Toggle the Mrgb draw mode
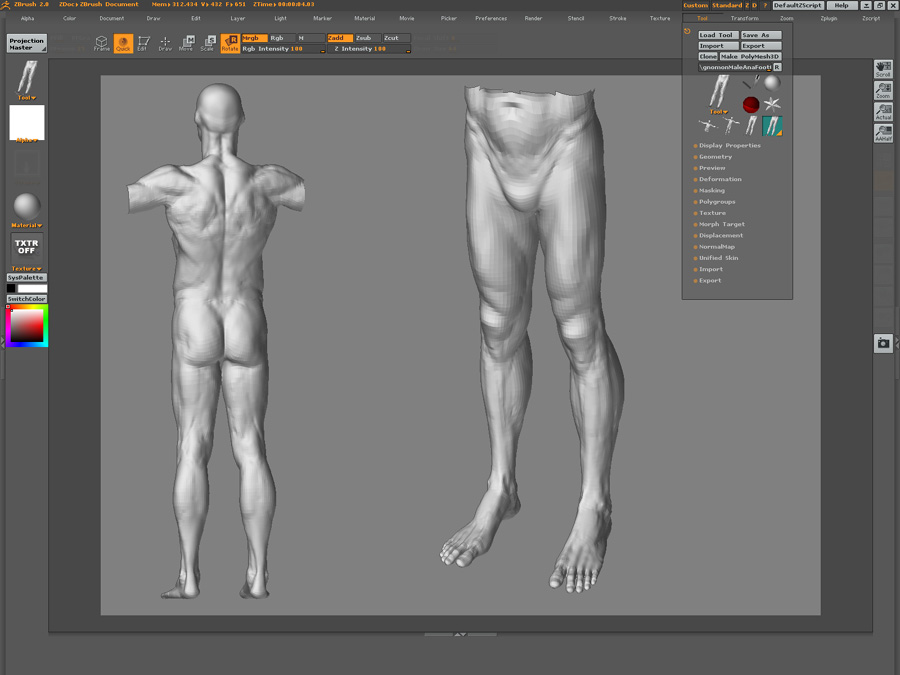The width and height of the screenshot is (900, 675). [254, 38]
